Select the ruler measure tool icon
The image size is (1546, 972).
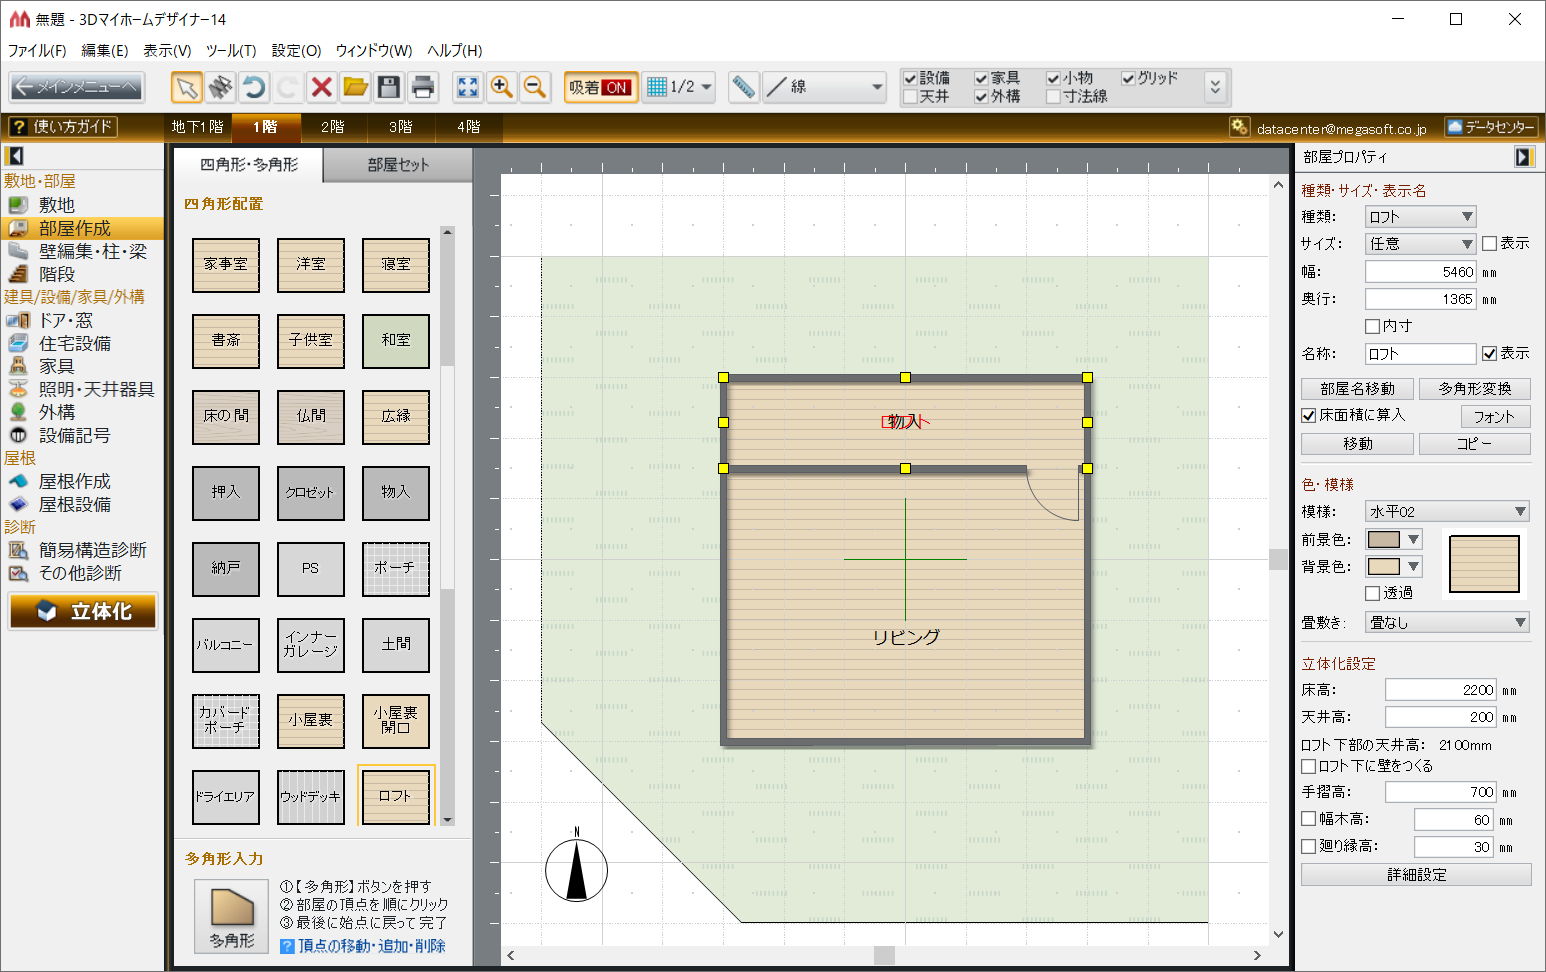pyautogui.click(x=743, y=88)
